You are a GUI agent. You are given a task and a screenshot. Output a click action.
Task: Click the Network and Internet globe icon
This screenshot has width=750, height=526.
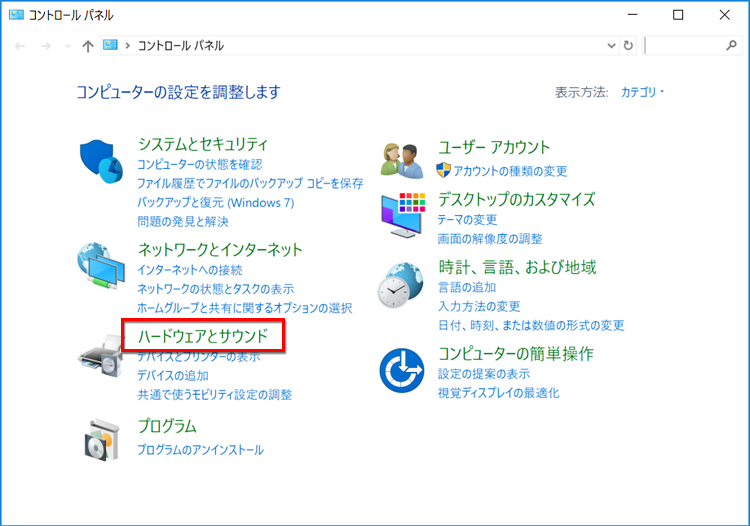pos(101,266)
